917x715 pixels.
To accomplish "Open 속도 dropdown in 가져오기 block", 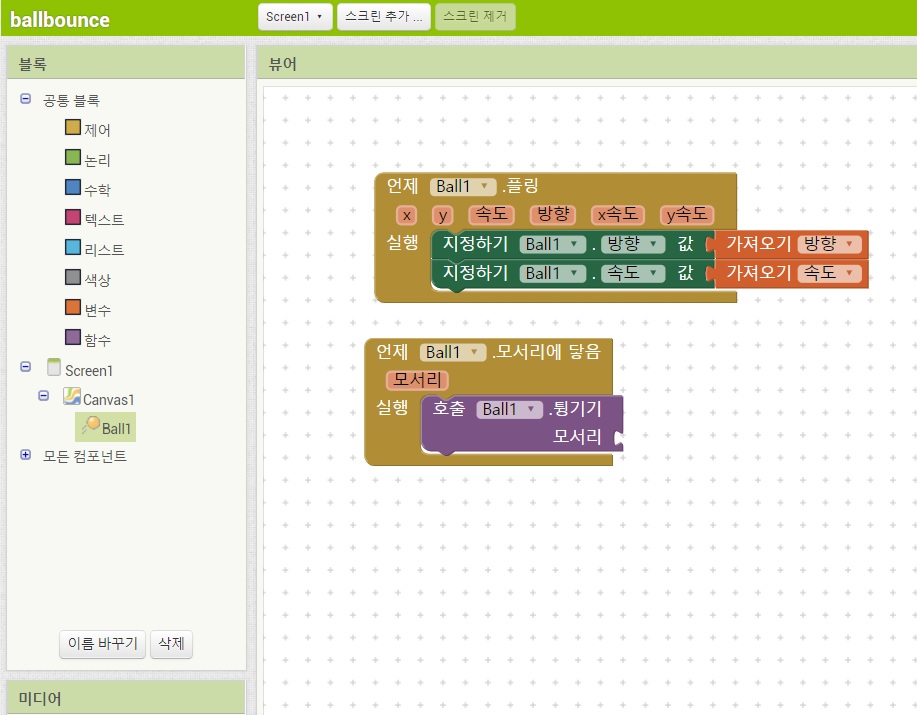I will pos(829,273).
